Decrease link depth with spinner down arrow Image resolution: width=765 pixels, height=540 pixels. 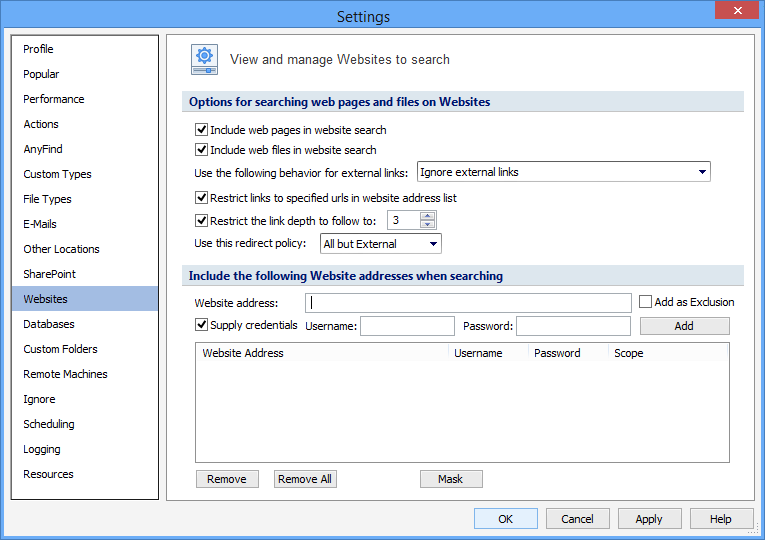[428, 225]
